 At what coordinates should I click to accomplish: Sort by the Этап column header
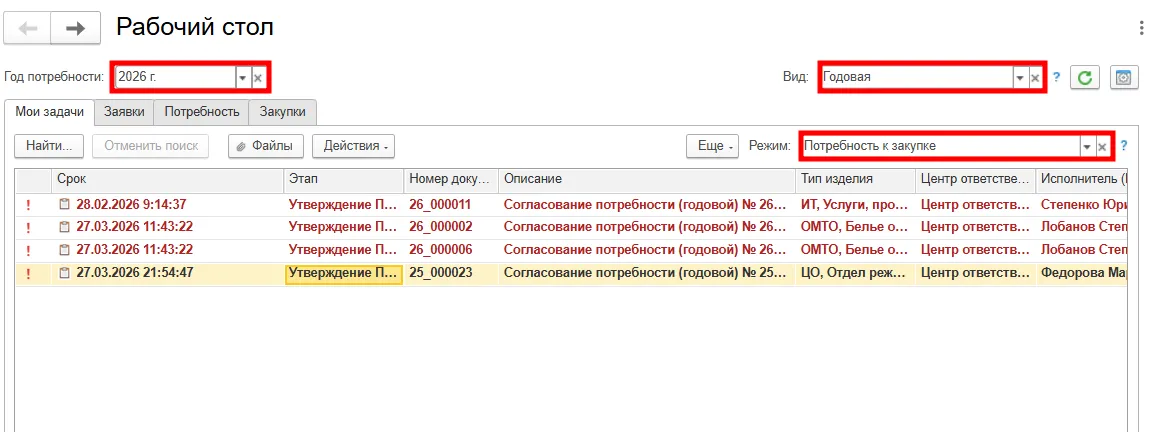(x=344, y=179)
